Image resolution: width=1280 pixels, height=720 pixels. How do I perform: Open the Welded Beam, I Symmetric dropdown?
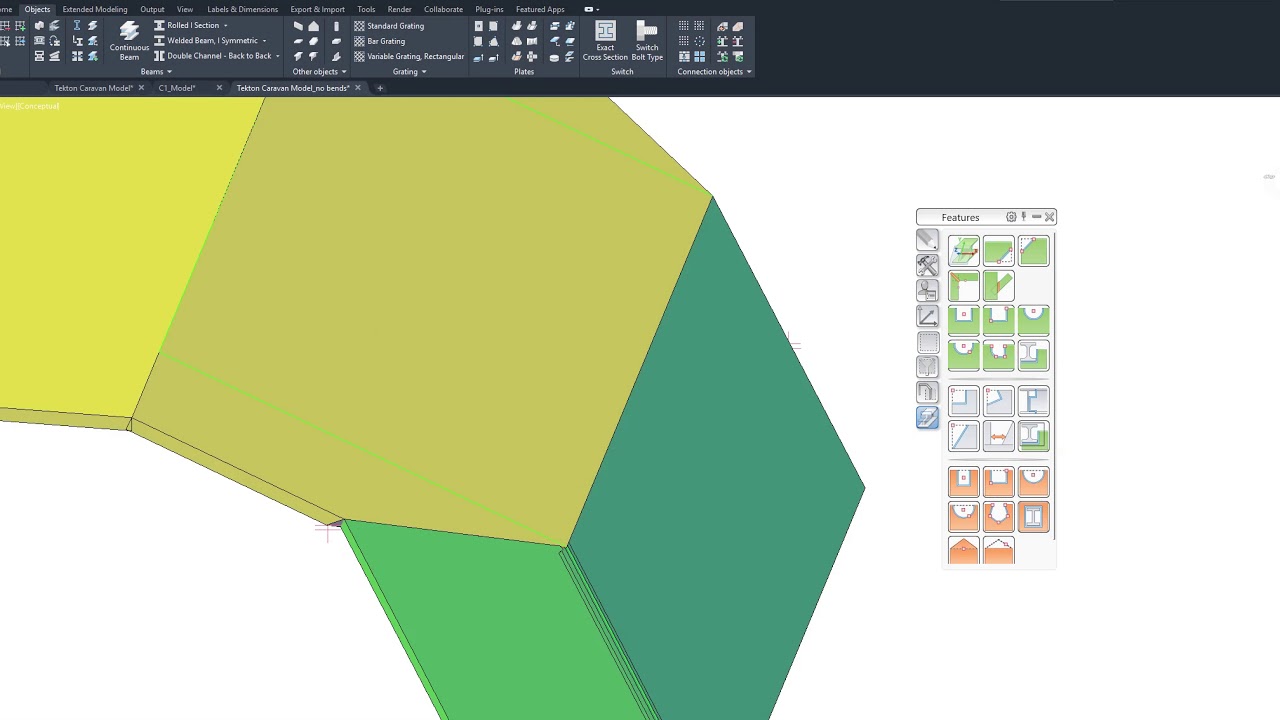coord(264,41)
